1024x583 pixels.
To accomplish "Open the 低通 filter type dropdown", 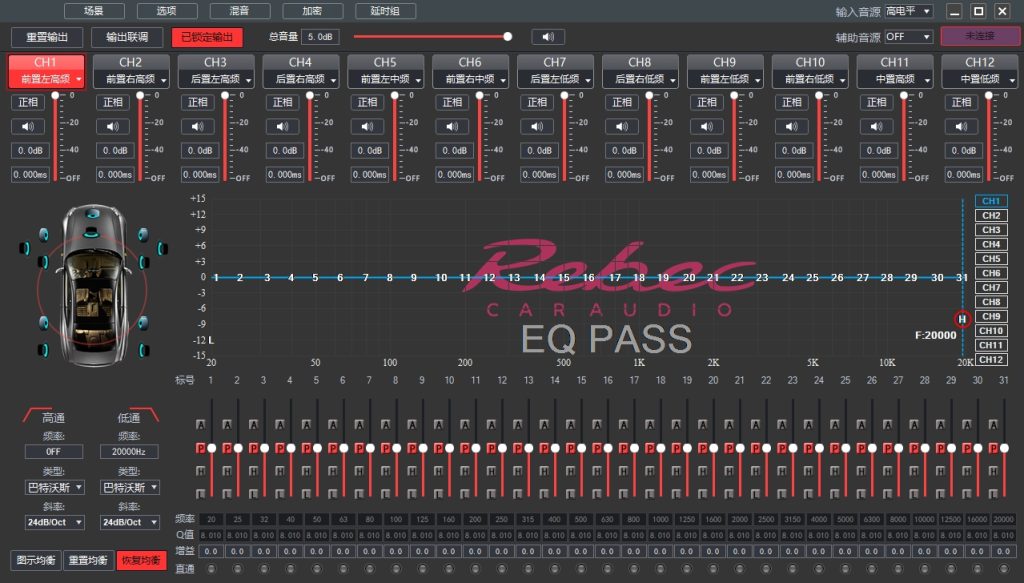I will 129,487.
